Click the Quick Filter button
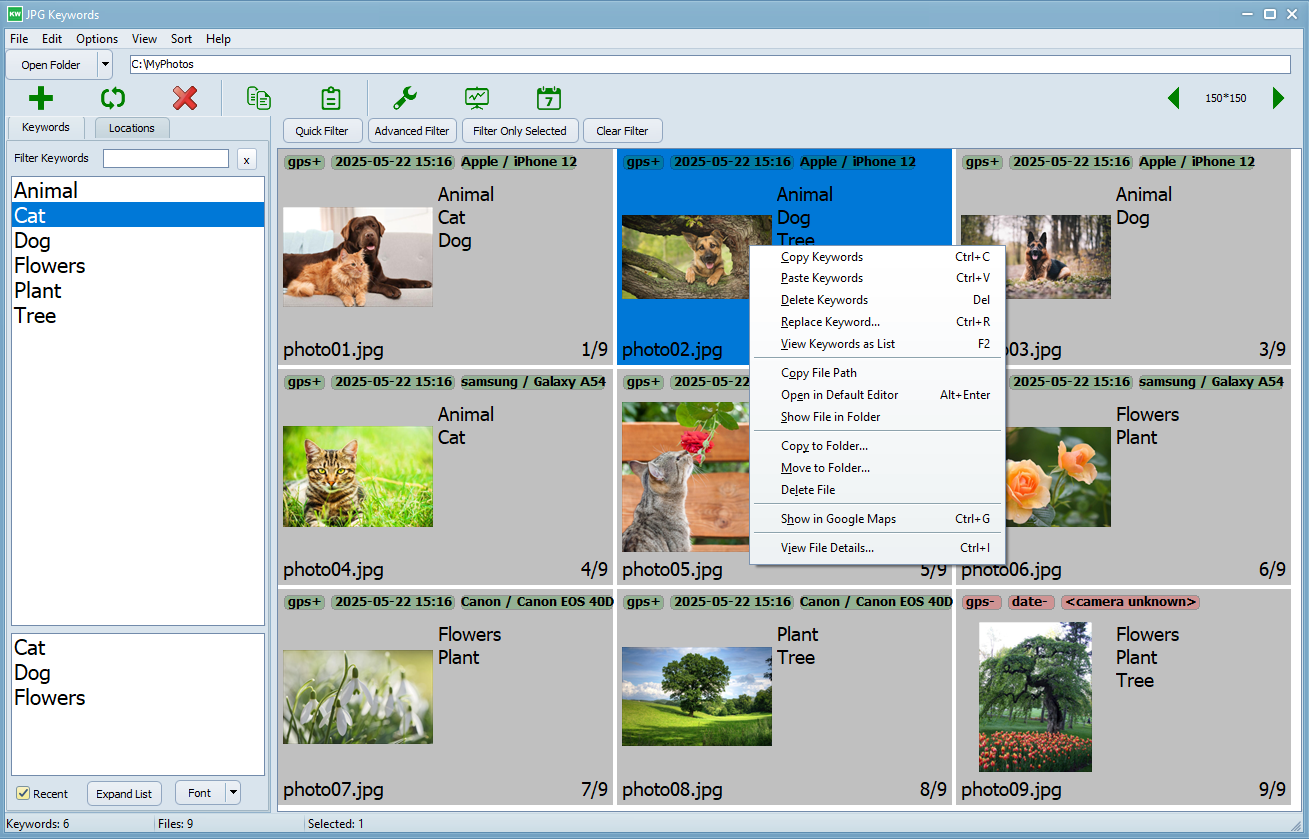Image resolution: width=1309 pixels, height=839 pixels. pyautogui.click(x=322, y=131)
